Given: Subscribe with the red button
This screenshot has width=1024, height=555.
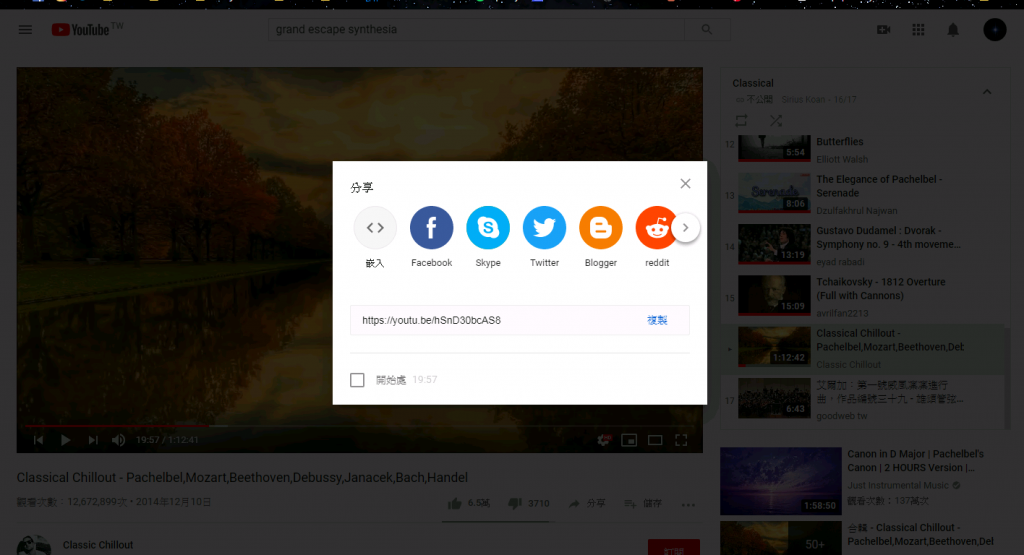Looking at the screenshot, I should 674,548.
